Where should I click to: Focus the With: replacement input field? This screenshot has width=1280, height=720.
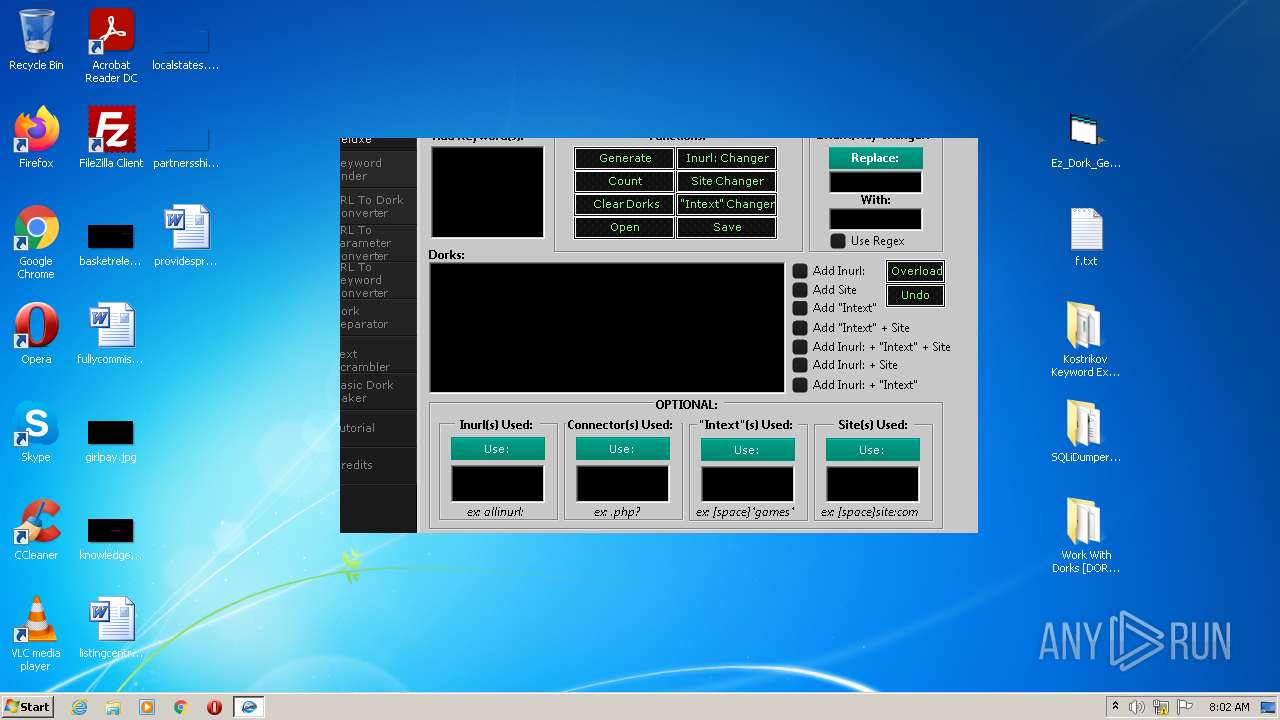point(875,219)
